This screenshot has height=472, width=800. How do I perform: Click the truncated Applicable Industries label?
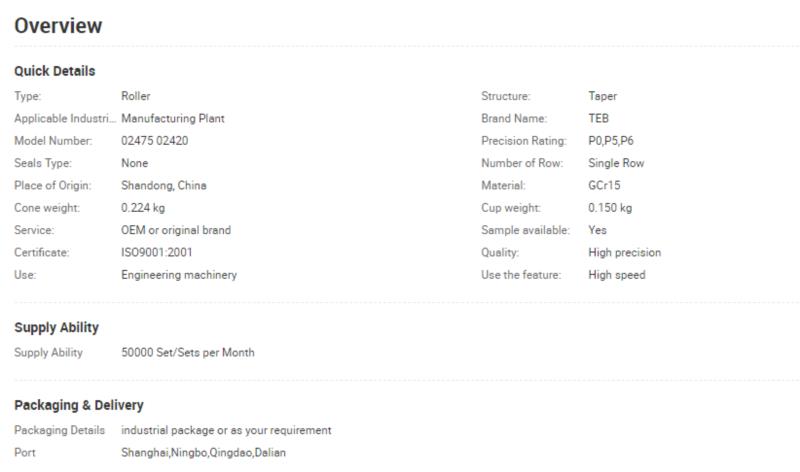click(x=65, y=118)
